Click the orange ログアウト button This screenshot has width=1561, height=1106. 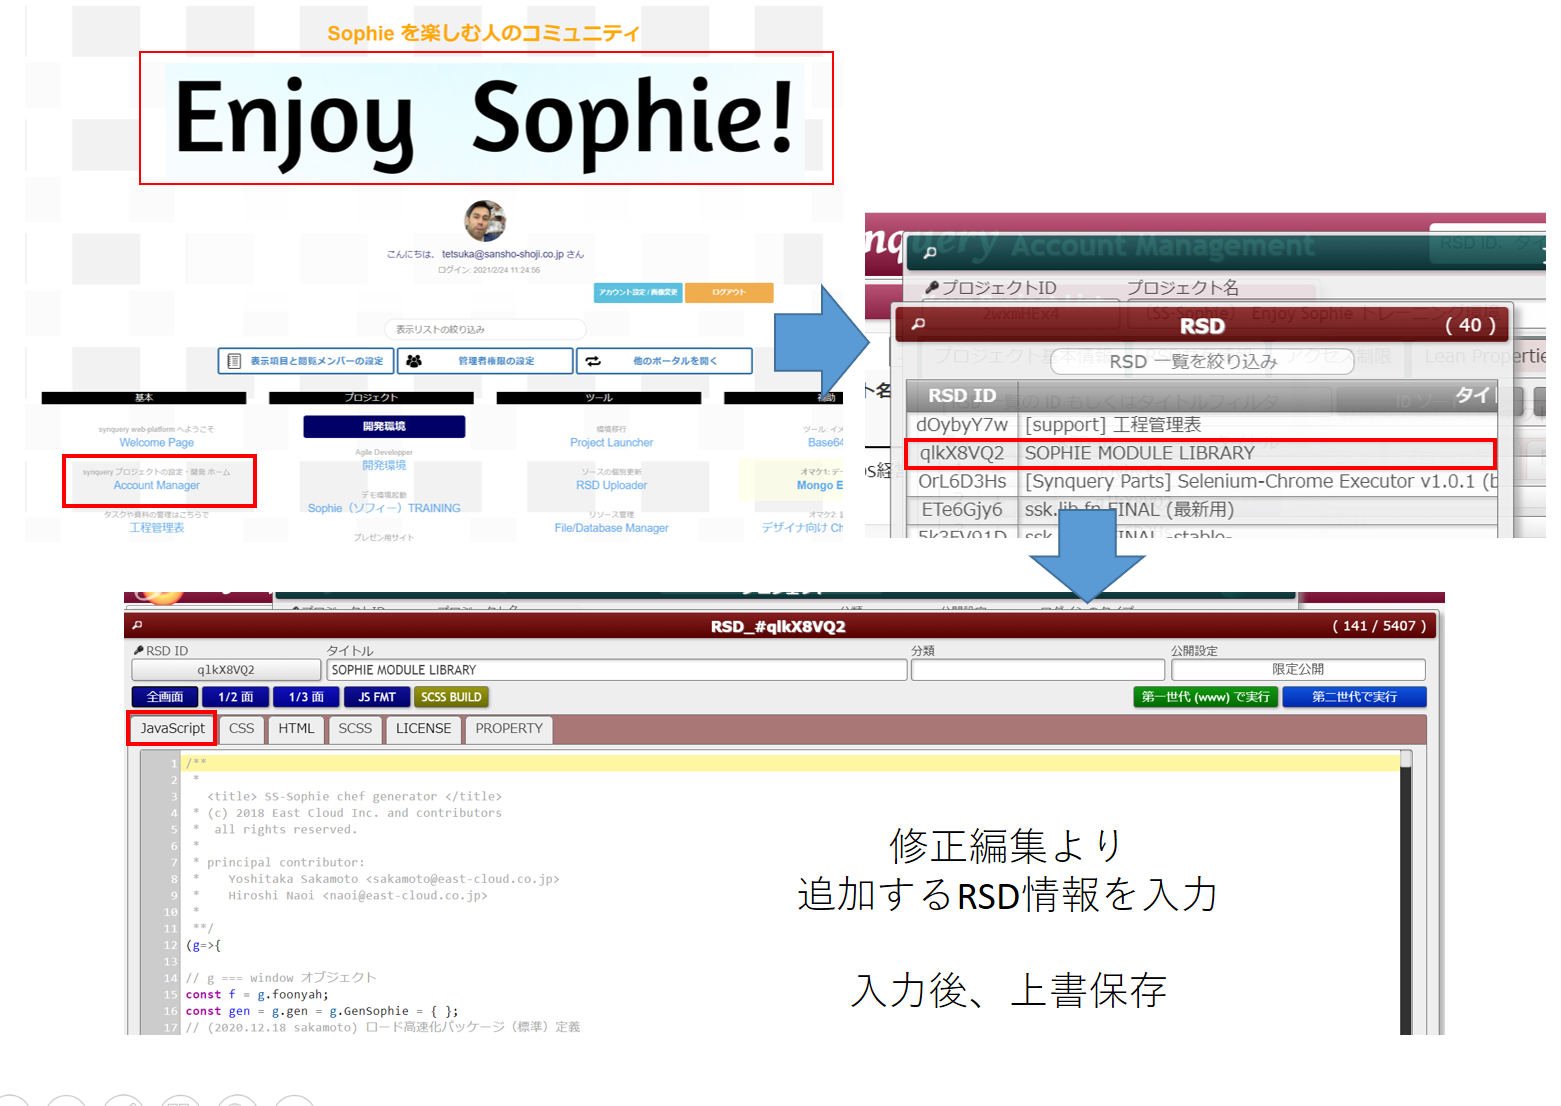(729, 292)
